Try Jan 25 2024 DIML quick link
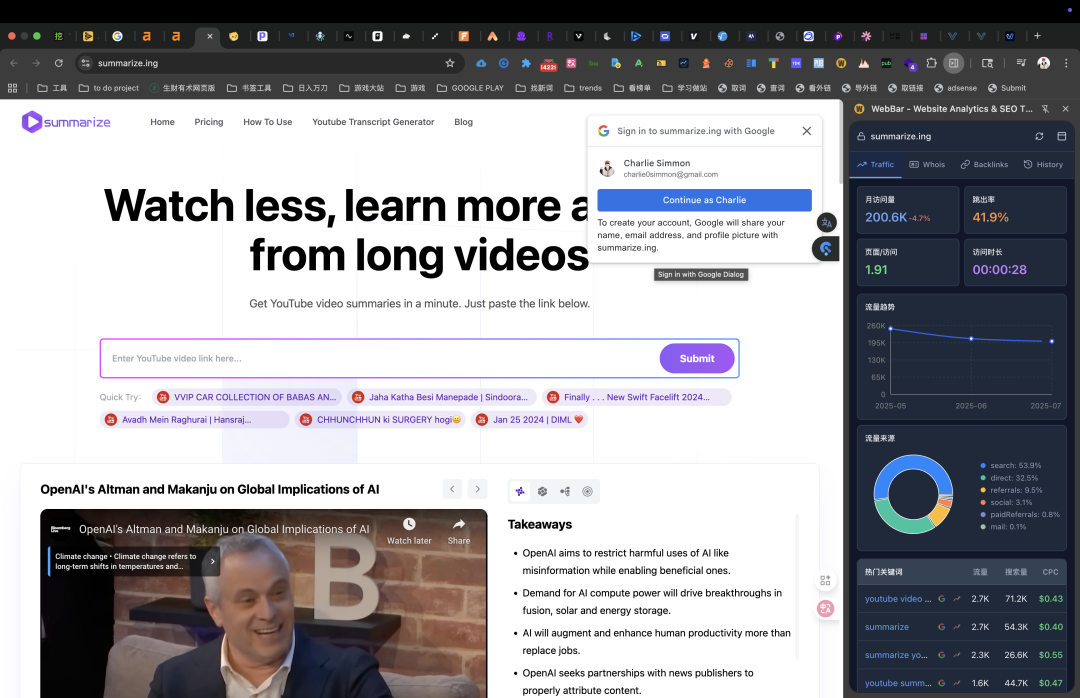The image size is (1080, 698). (x=529, y=420)
